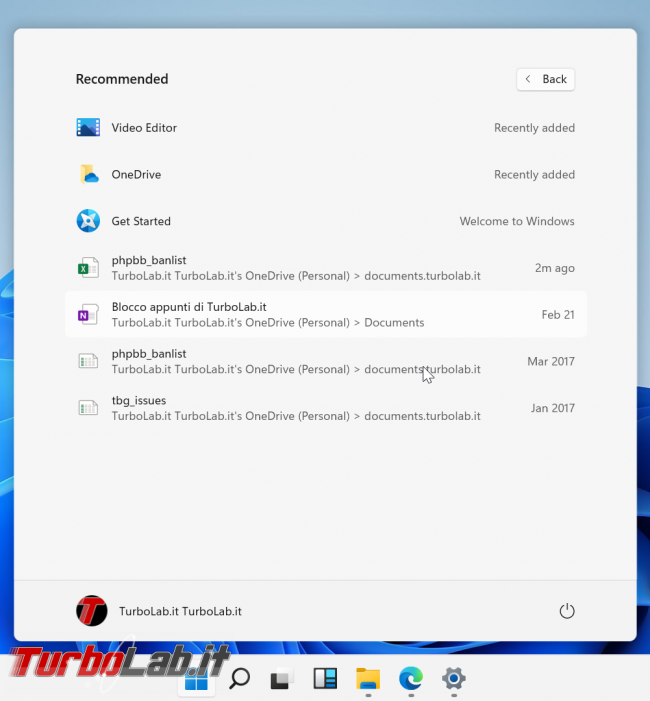This screenshot has height=701, width=650.
Task: Click the TurboLab.it TurboLab.it account name
Action: [180, 611]
